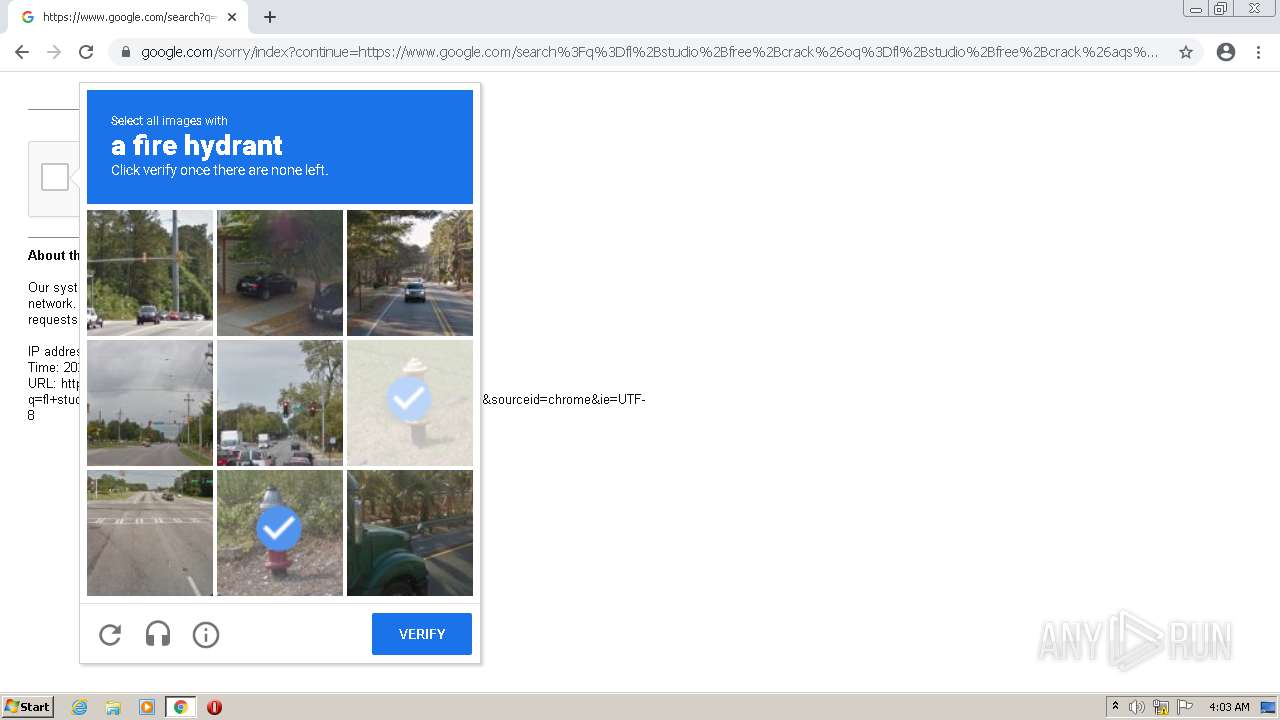
Task: Open the Chrome profile avatar
Action: pos(1226,52)
